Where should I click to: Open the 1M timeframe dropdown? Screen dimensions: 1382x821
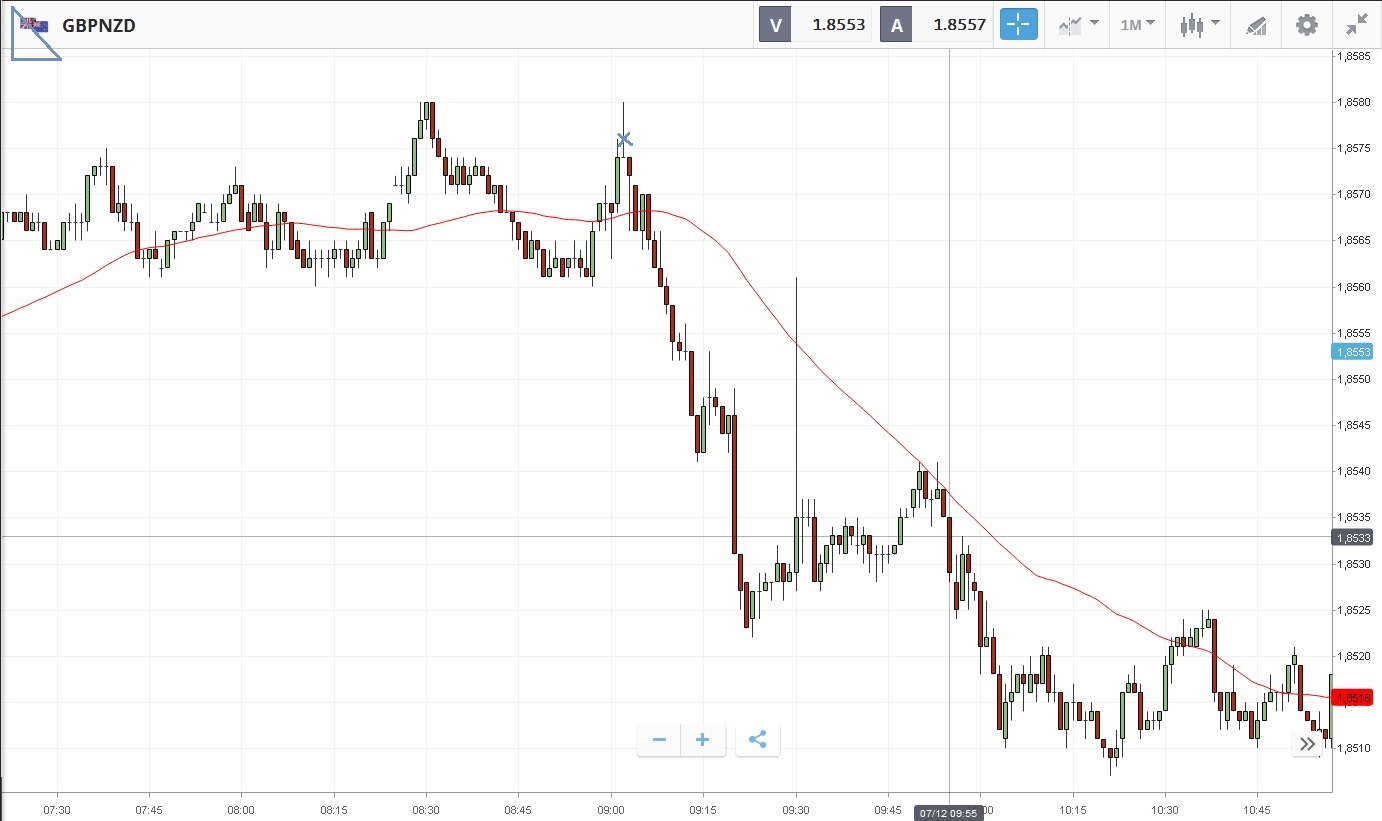(1137, 25)
